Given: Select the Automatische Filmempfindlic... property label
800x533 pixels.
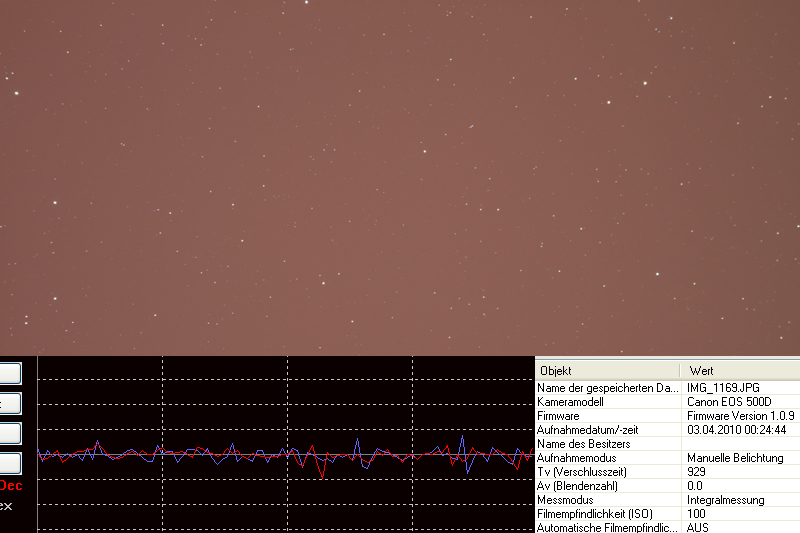Looking at the screenshot, I should [x=607, y=527].
